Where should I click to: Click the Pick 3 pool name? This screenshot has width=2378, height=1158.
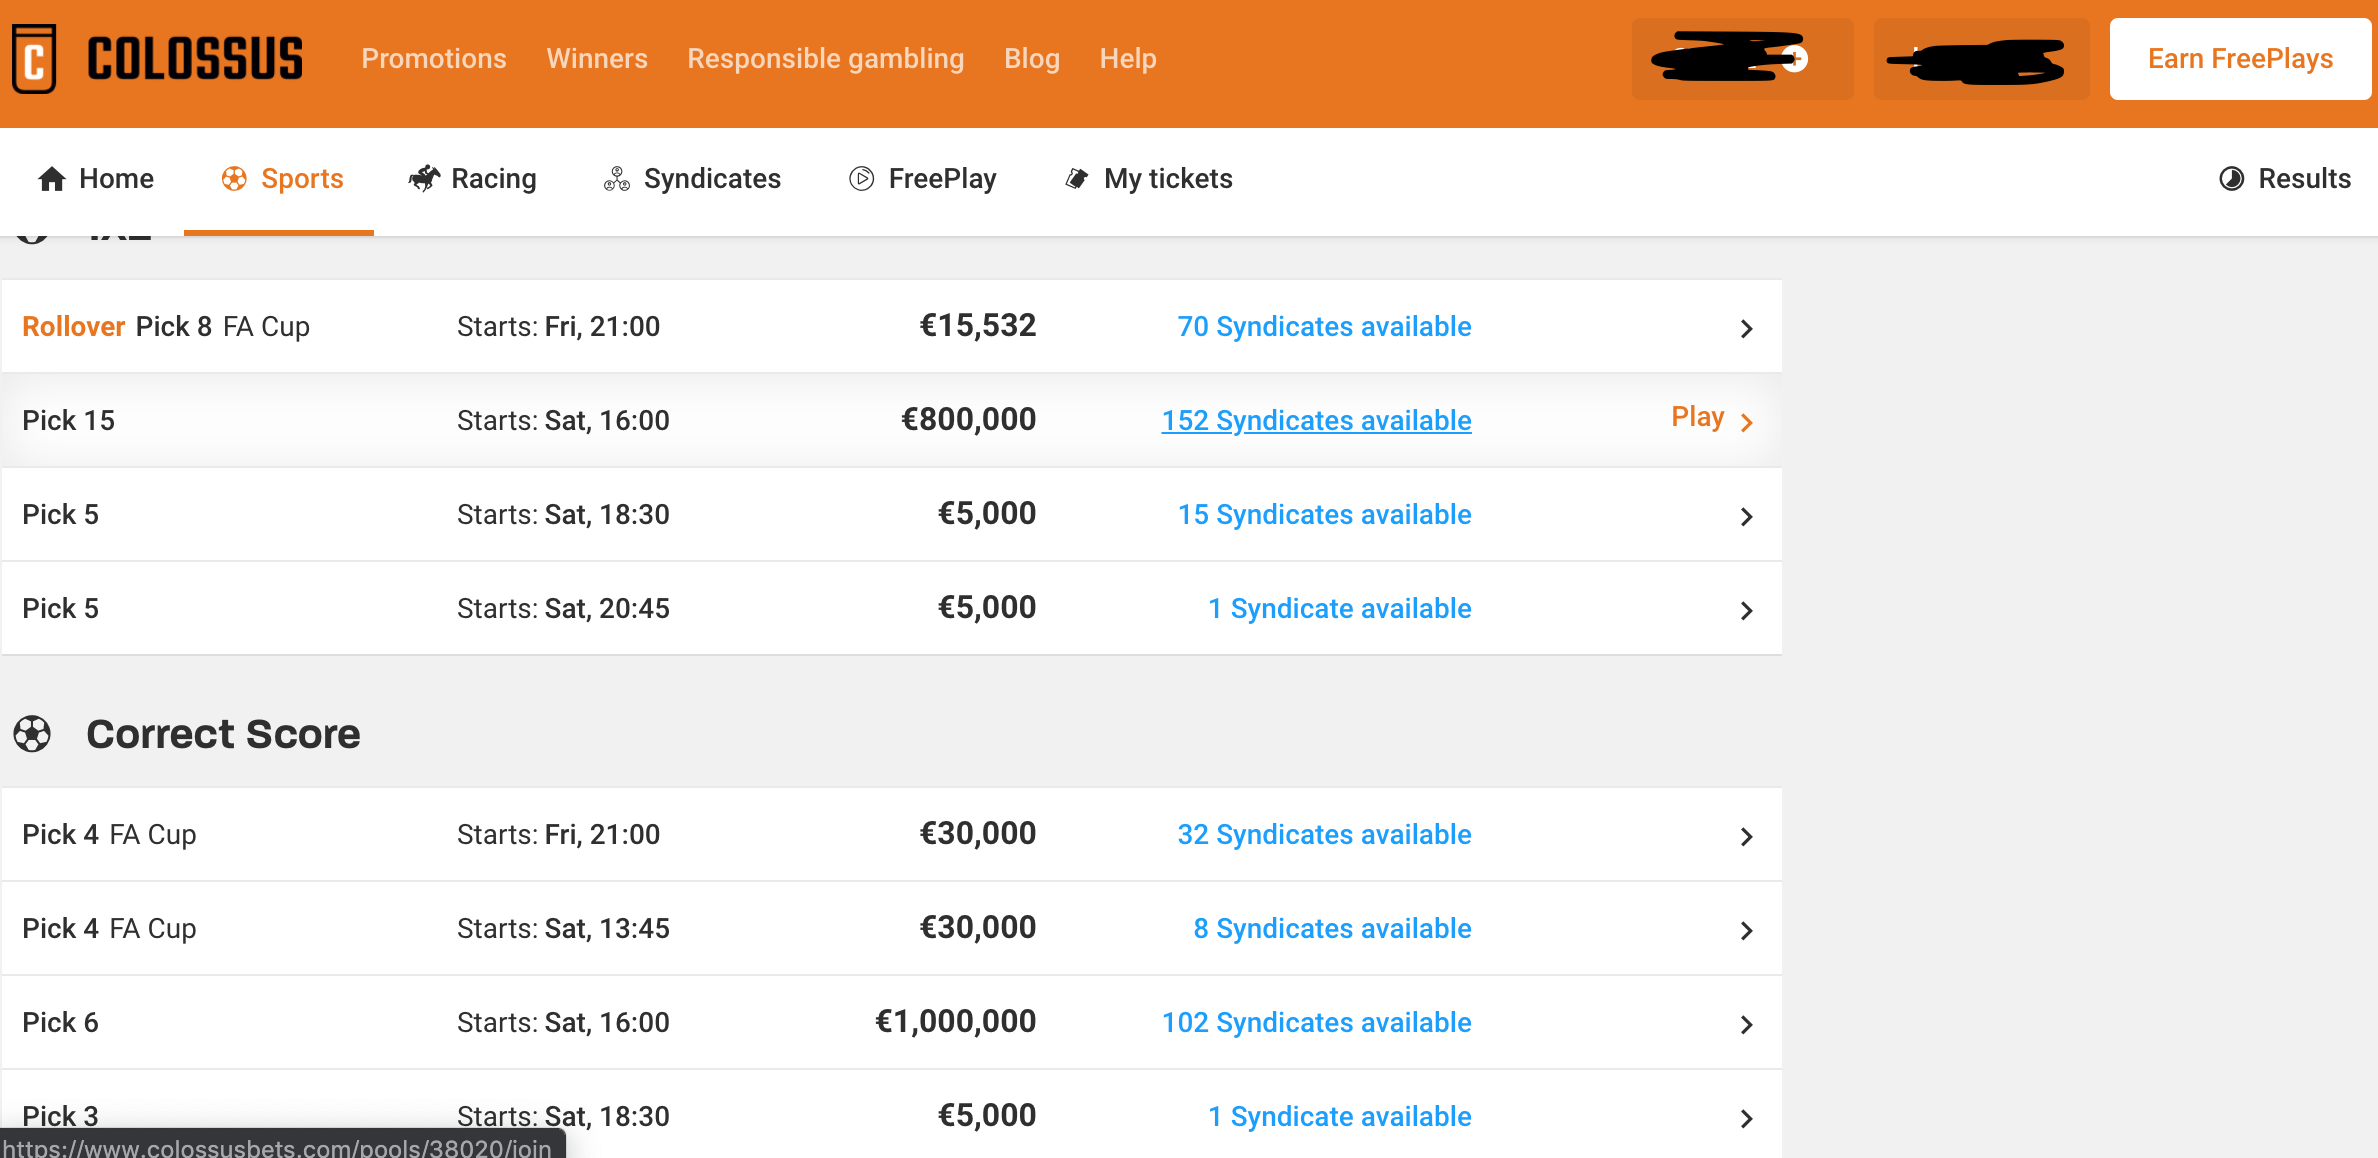tap(60, 1116)
